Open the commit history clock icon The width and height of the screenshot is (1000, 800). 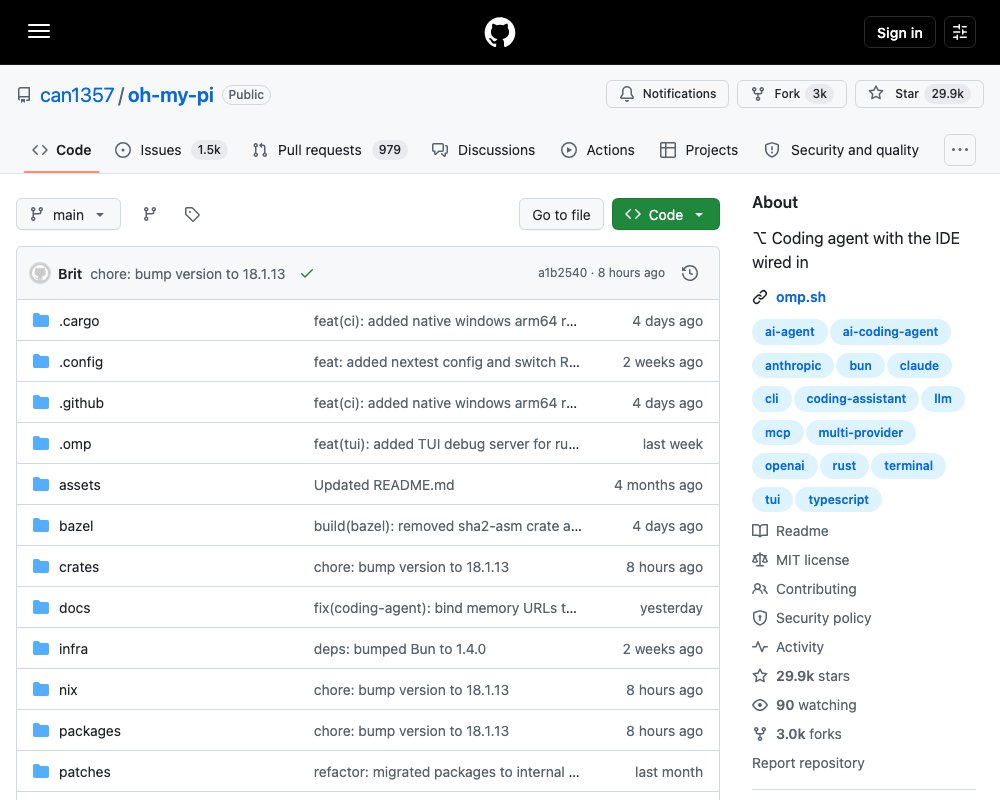tap(689, 273)
